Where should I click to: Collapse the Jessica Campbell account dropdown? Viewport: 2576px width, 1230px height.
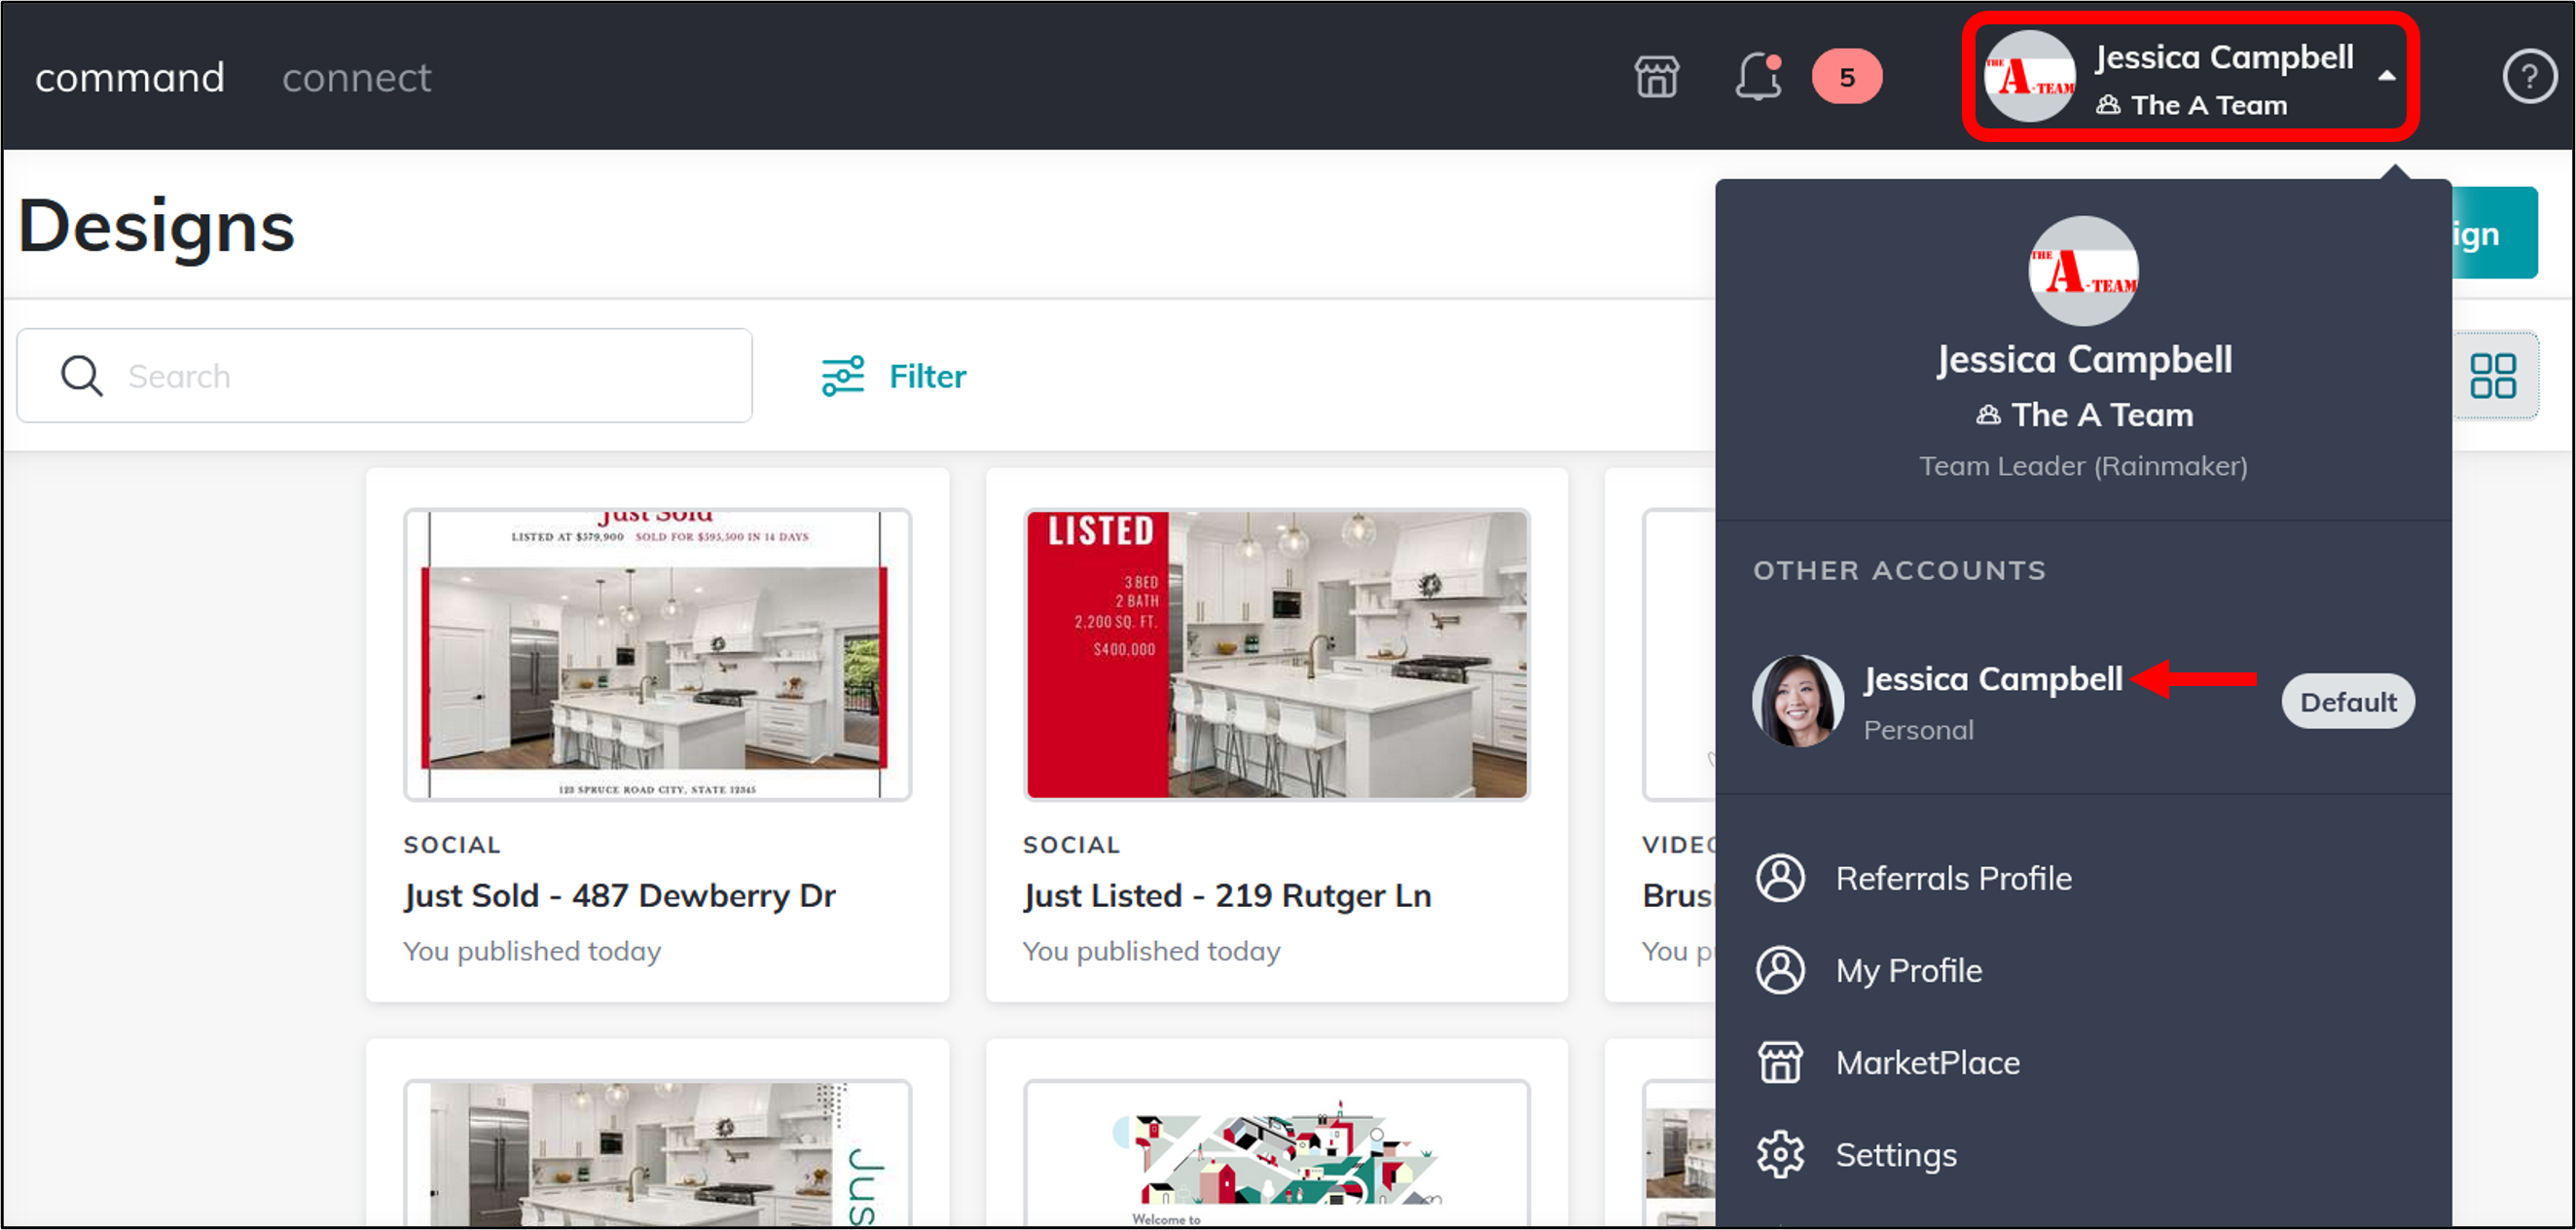(x=2189, y=77)
